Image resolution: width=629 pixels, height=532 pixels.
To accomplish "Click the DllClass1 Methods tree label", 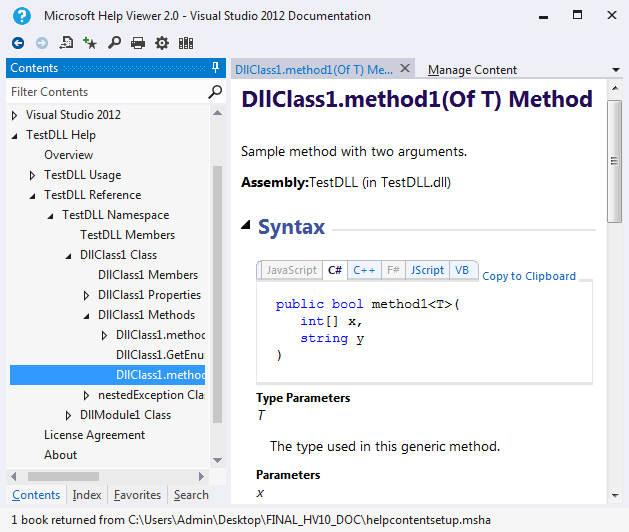I will [x=146, y=315].
